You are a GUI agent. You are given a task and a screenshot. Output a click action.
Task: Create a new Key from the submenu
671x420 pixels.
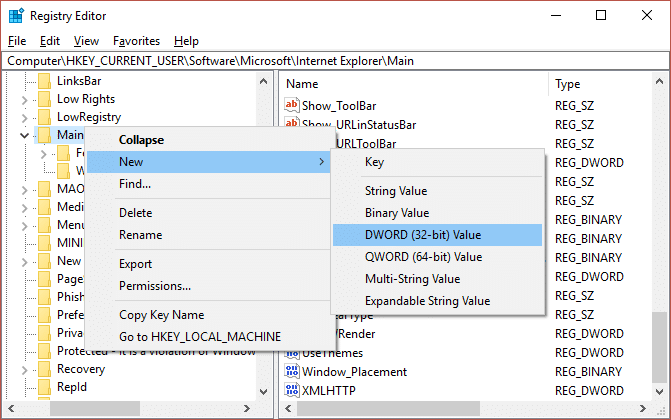coord(437,162)
